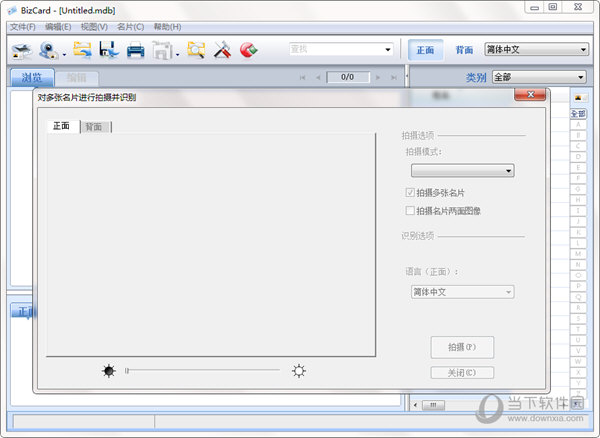Screen dimensions: 600x438
Task: Click the letter M index button
Action: click(x=578, y=254)
